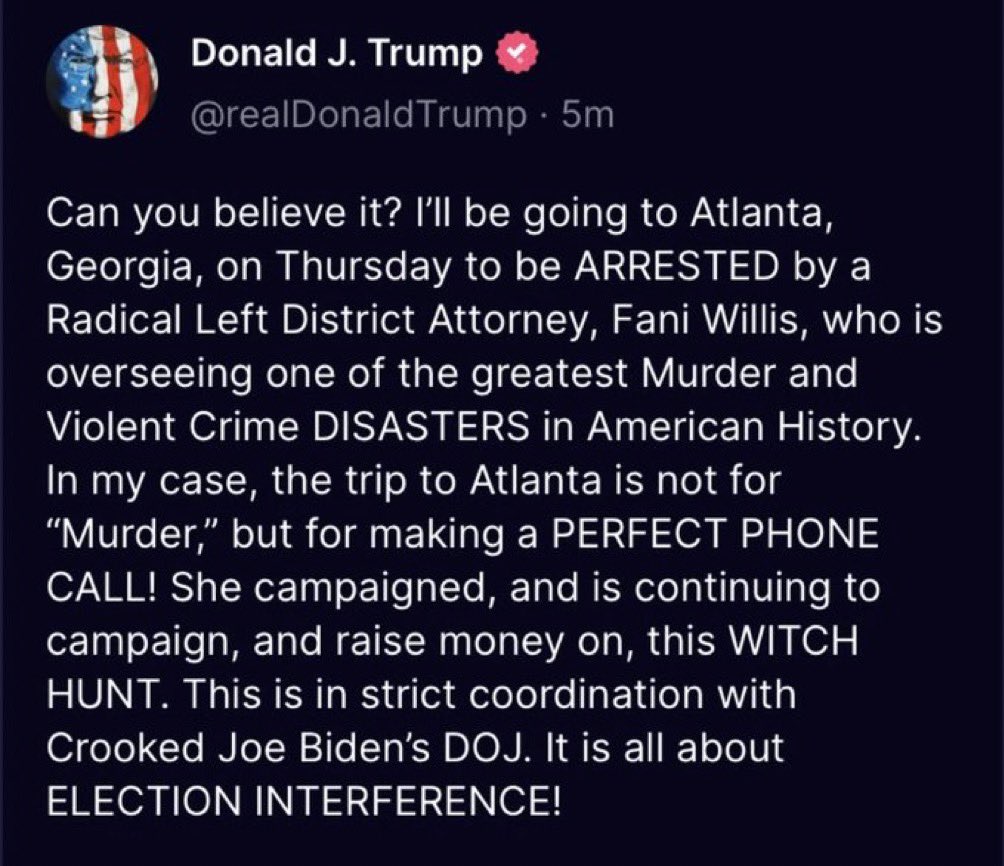Open the flag-painted profile avatar
The height and width of the screenshot is (866, 1004).
(102, 81)
